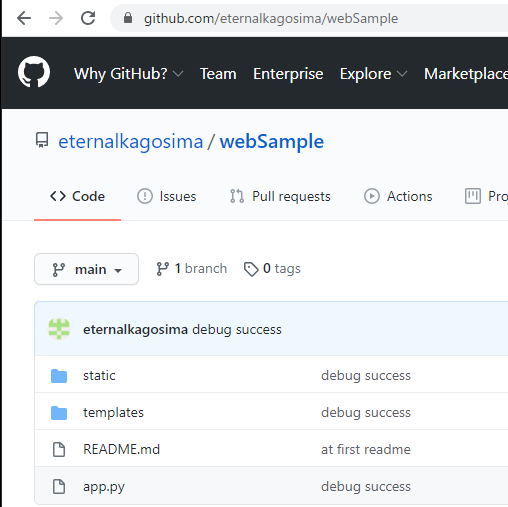Click the GitHub Octocat logo
Screen dimensions: 508x507
[34, 72]
